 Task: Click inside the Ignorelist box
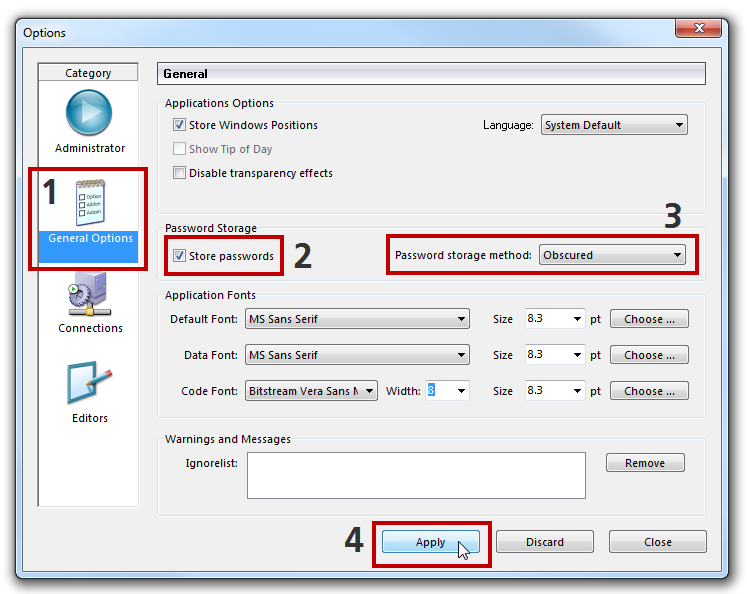click(416, 475)
